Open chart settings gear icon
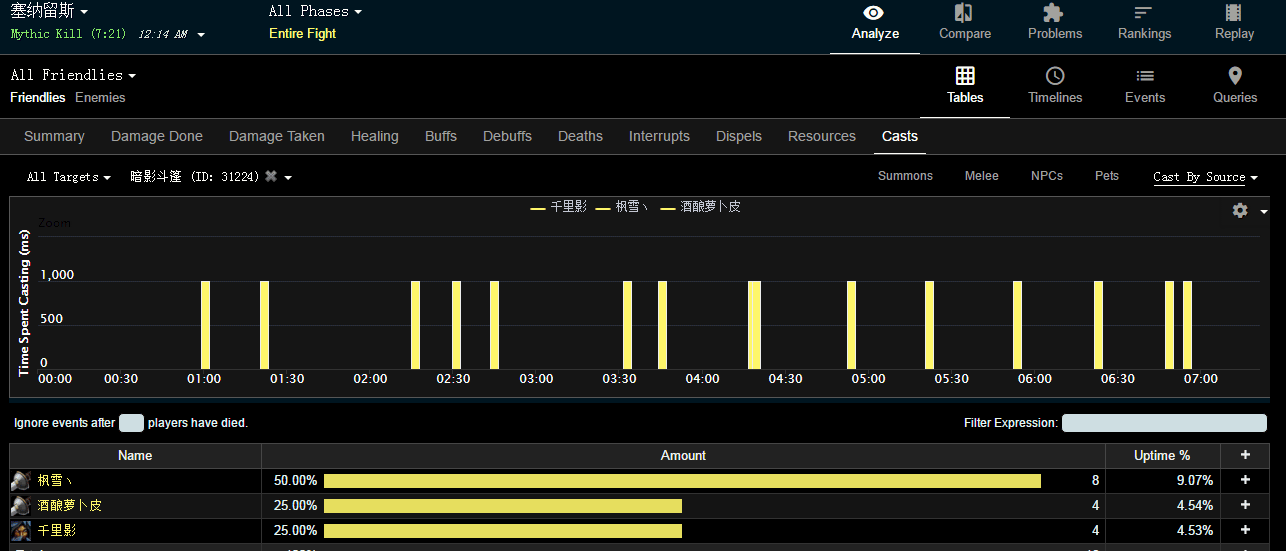This screenshot has height=551, width=1286. [x=1240, y=211]
